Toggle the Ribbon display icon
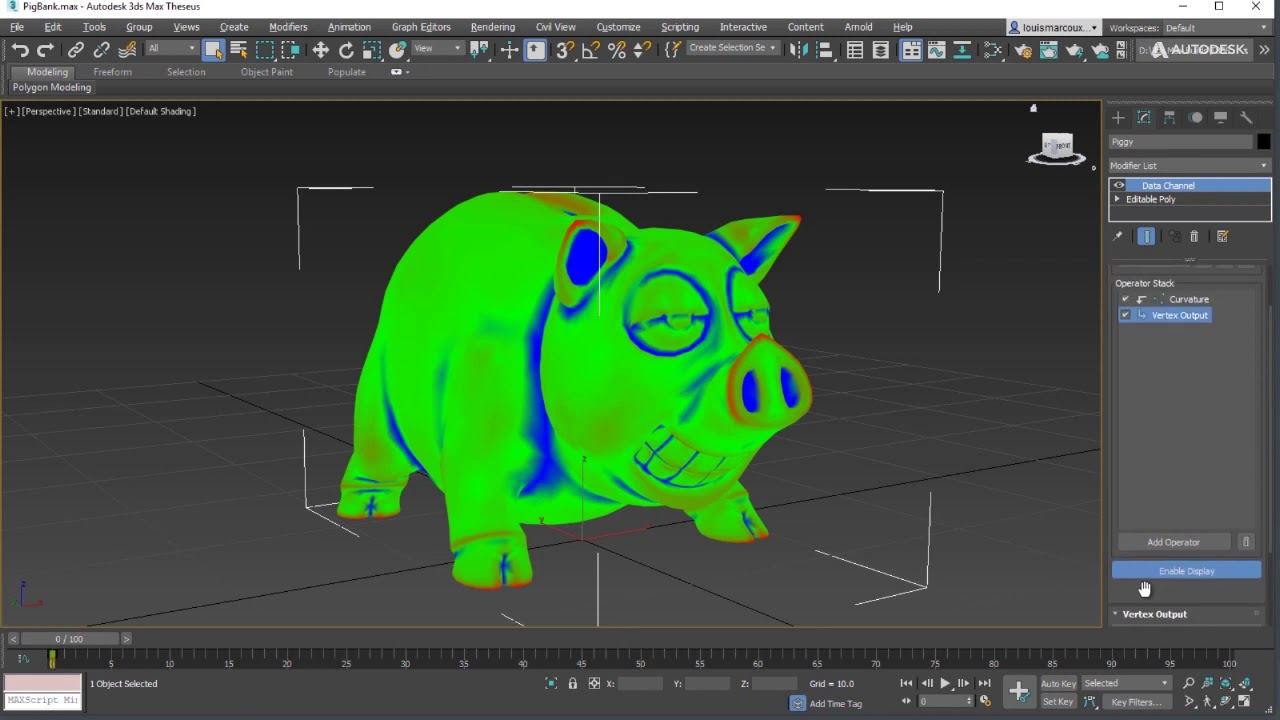This screenshot has width=1280, height=720. [911, 50]
